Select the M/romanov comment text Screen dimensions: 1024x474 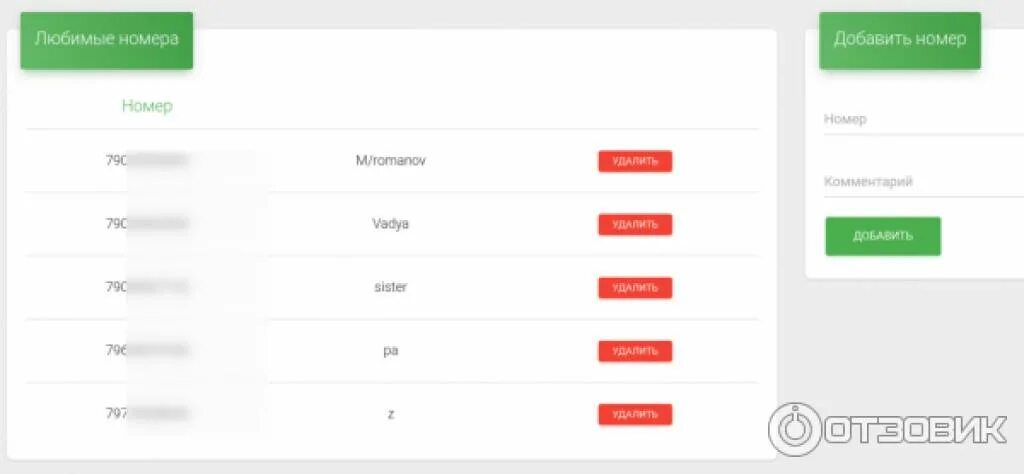coord(391,161)
